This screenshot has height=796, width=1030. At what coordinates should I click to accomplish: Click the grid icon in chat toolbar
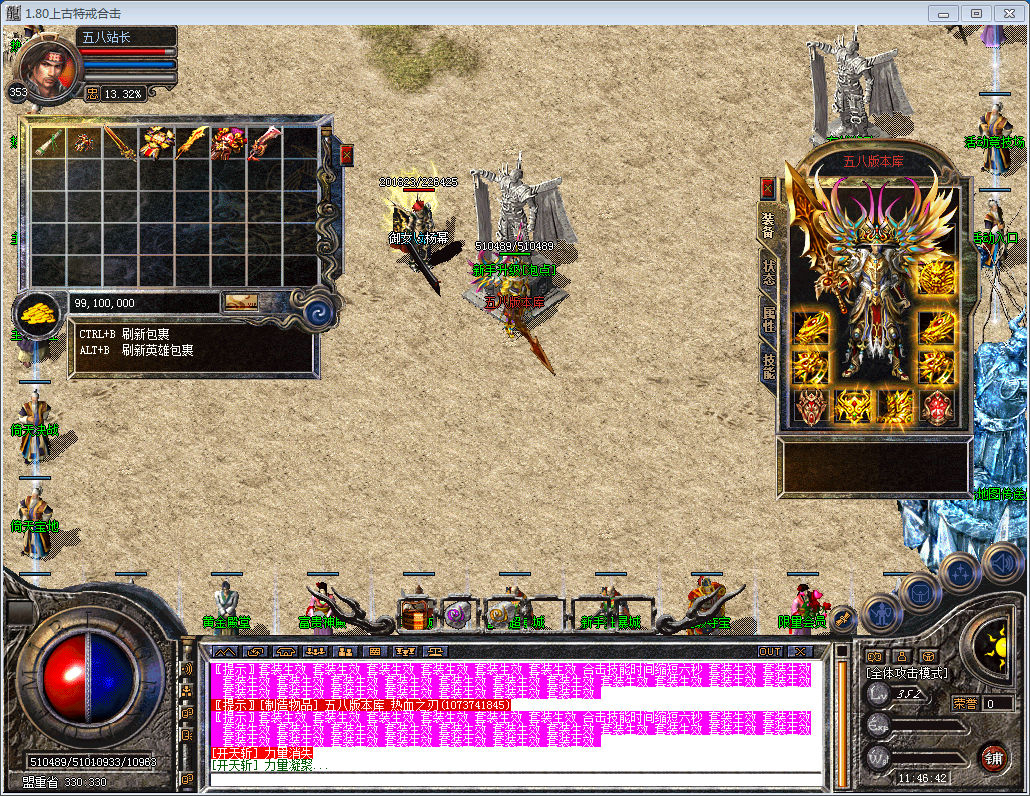pos(375,652)
